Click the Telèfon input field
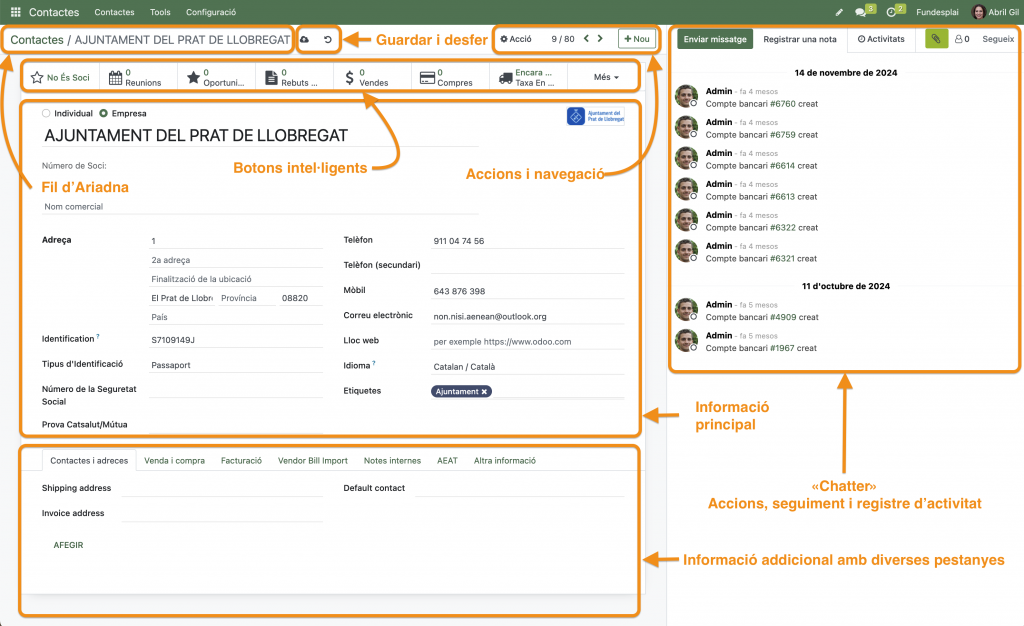The image size is (1024, 626). pos(527,241)
